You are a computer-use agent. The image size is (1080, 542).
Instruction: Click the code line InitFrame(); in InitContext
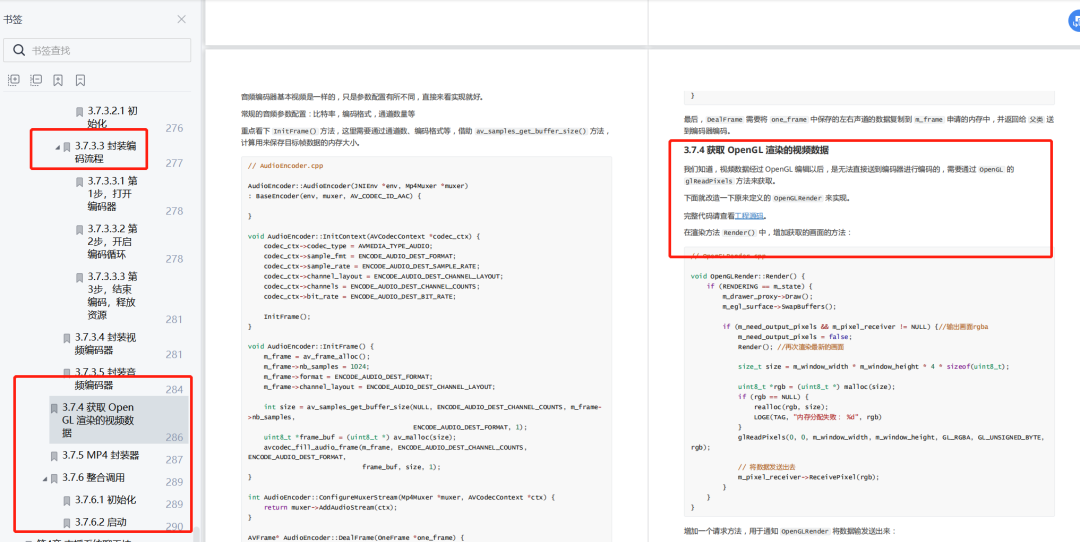(287, 316)
